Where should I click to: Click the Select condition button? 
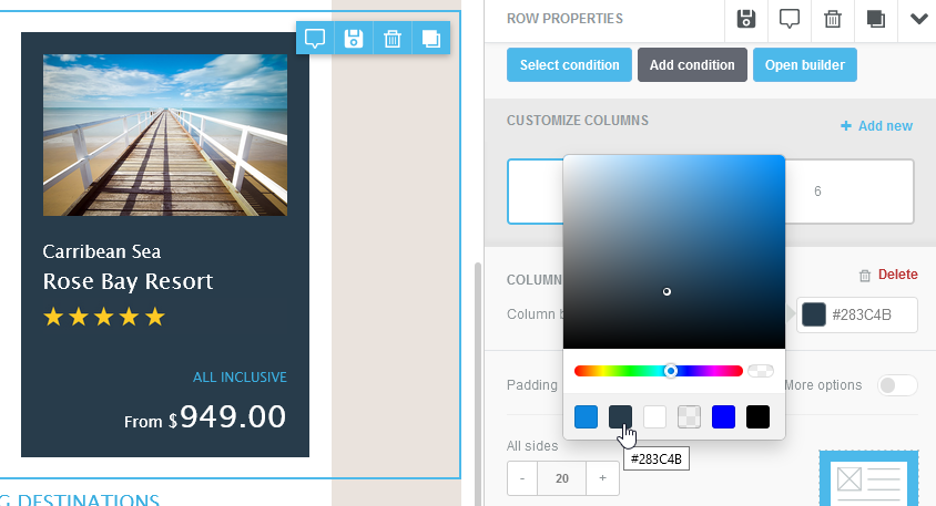pyautogui.click(x=569, y=65)
